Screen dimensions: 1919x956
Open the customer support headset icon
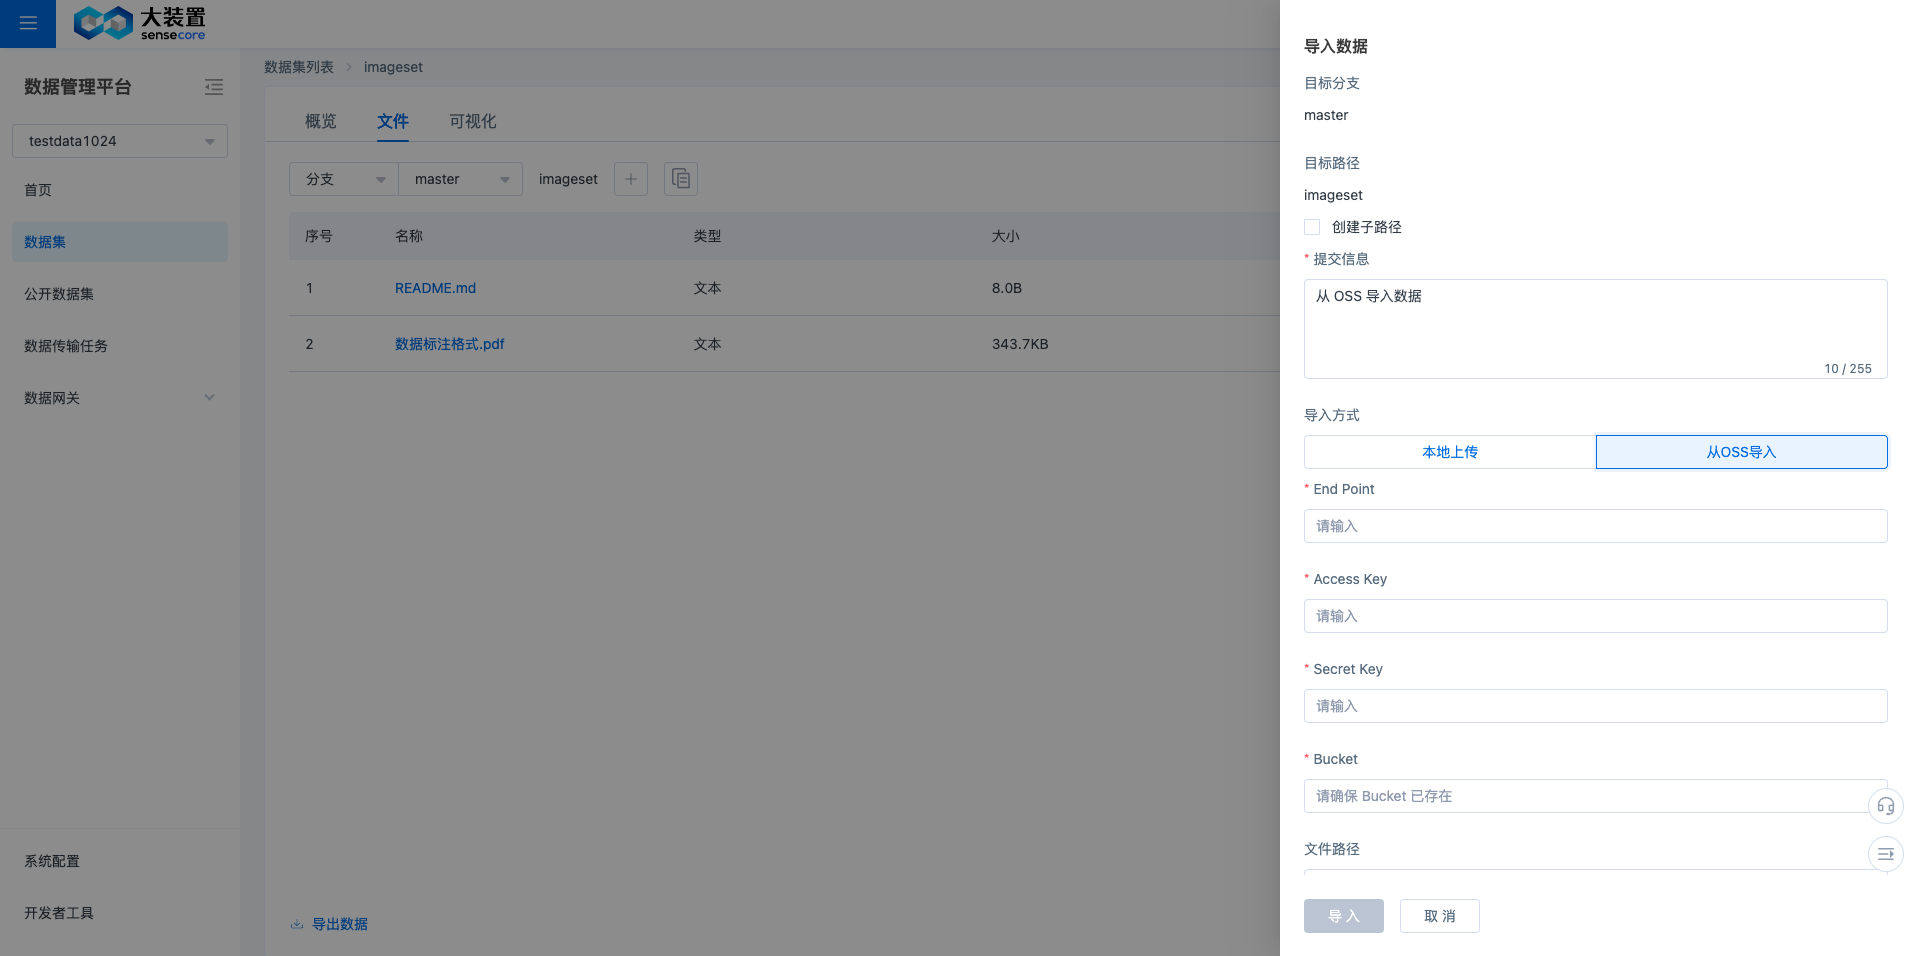tap(1885, 806)
